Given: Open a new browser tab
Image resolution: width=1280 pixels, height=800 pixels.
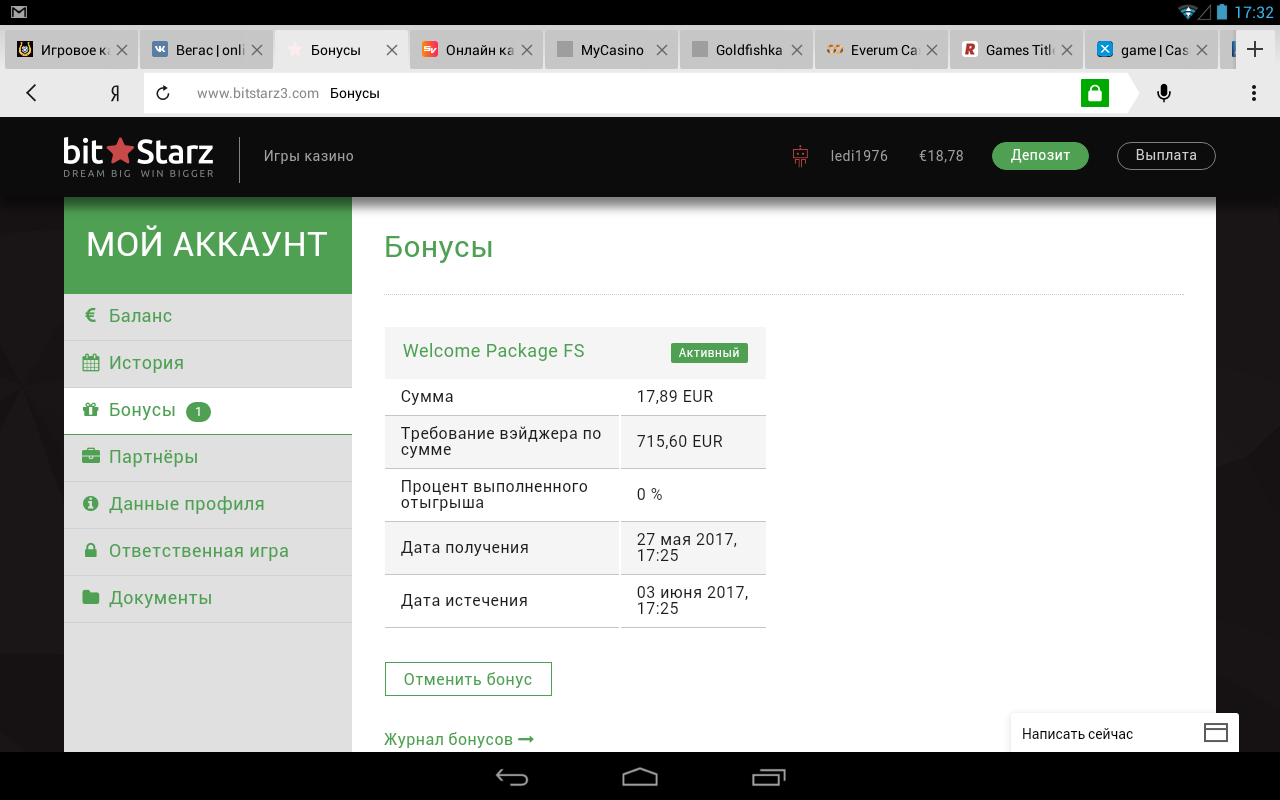Looking at the screenshot, I should [1255, 49].
